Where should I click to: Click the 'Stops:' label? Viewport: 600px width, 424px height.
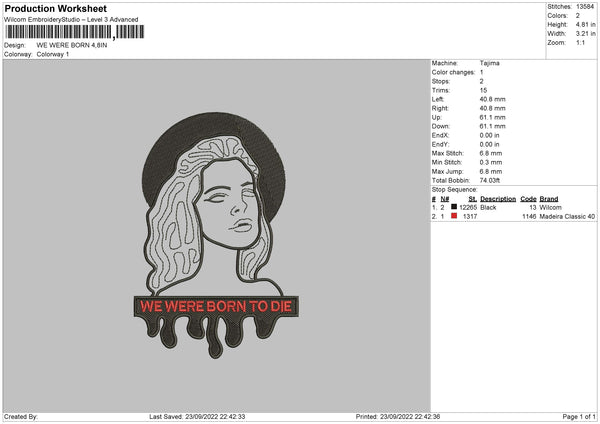(441, 82)
